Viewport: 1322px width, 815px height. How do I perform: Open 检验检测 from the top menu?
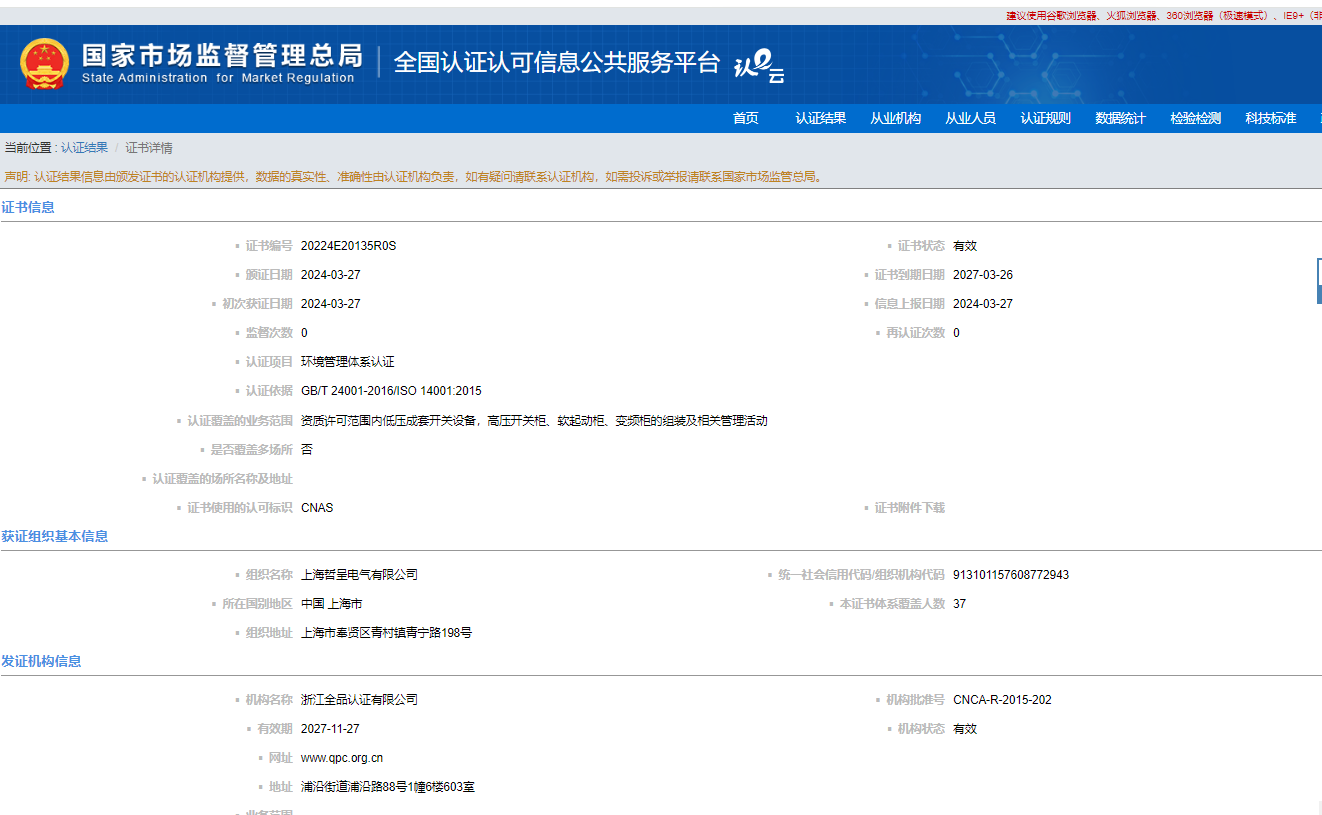[x=1195, y=118]
